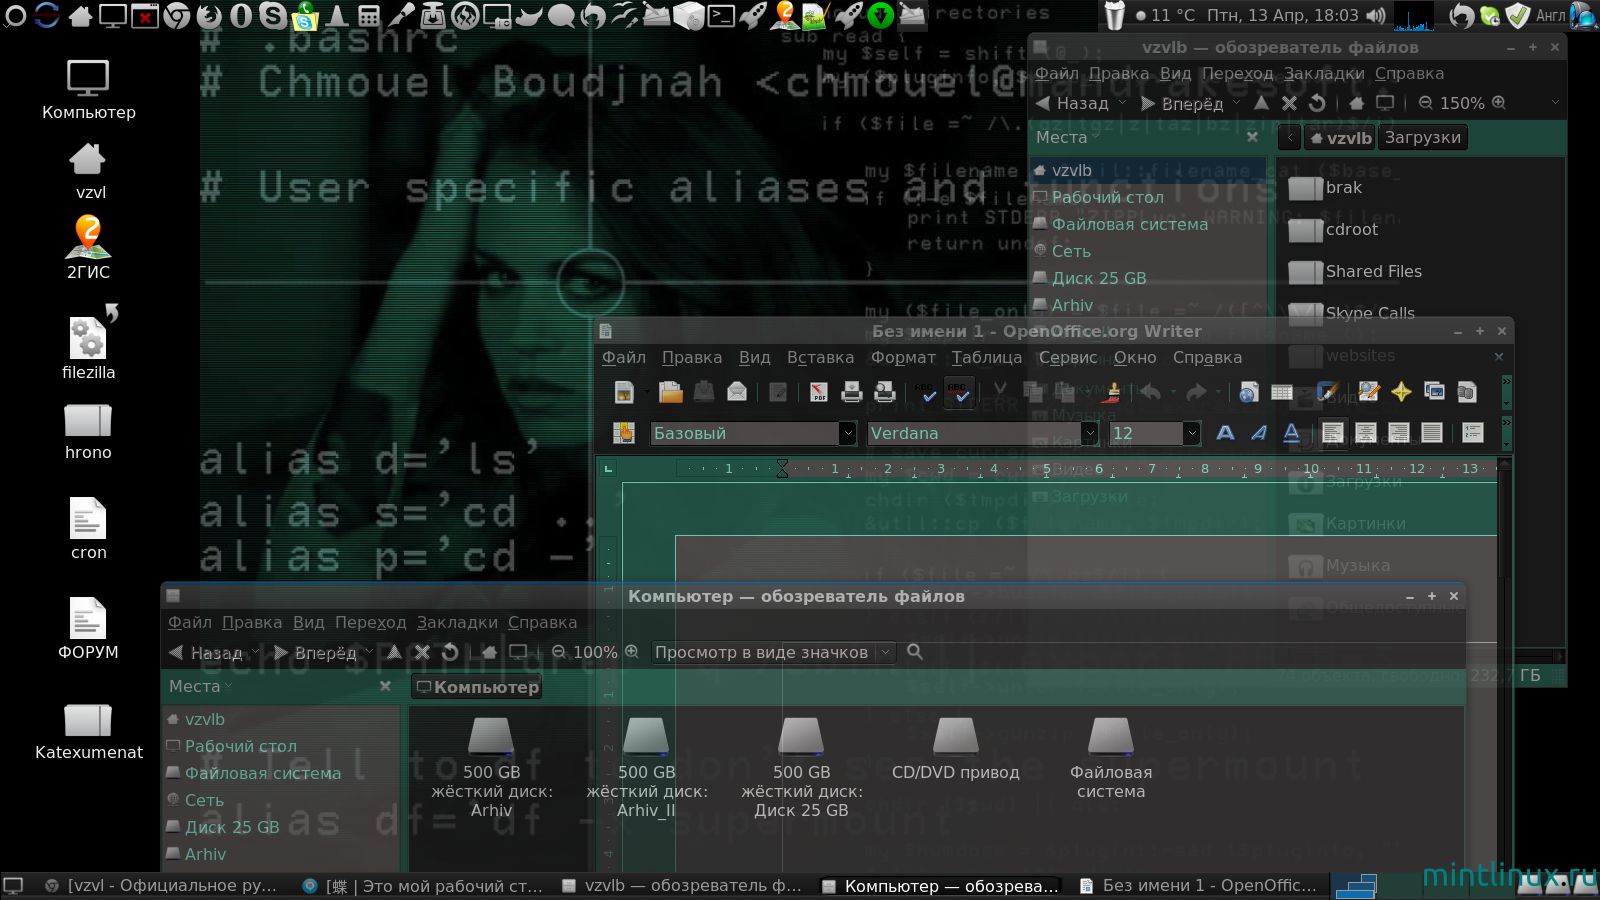Launch Chromium from the top panel

point(177,15)
